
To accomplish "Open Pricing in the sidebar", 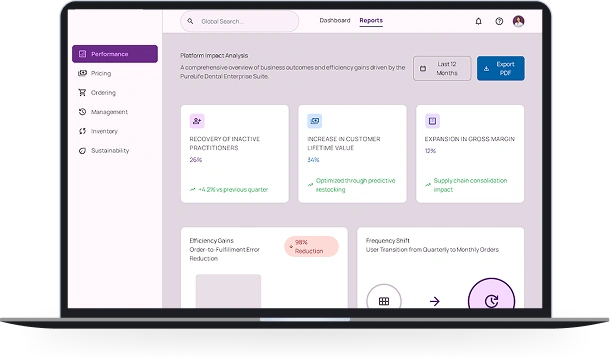I will click(115, 73).
